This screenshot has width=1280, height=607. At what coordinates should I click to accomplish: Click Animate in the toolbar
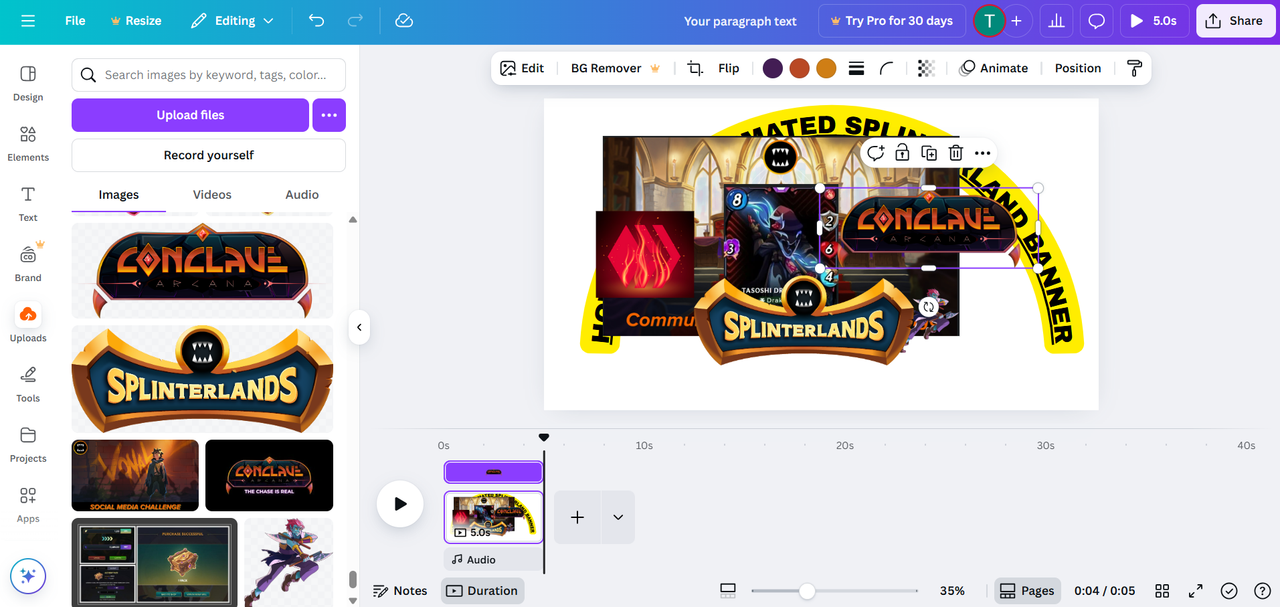[x=994, y=68]
